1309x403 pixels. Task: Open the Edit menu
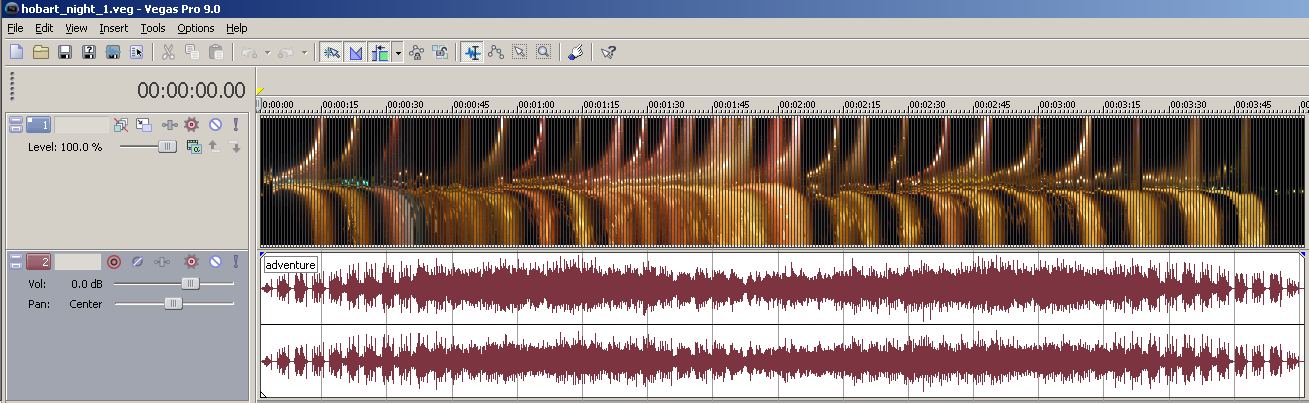[44, 28]
